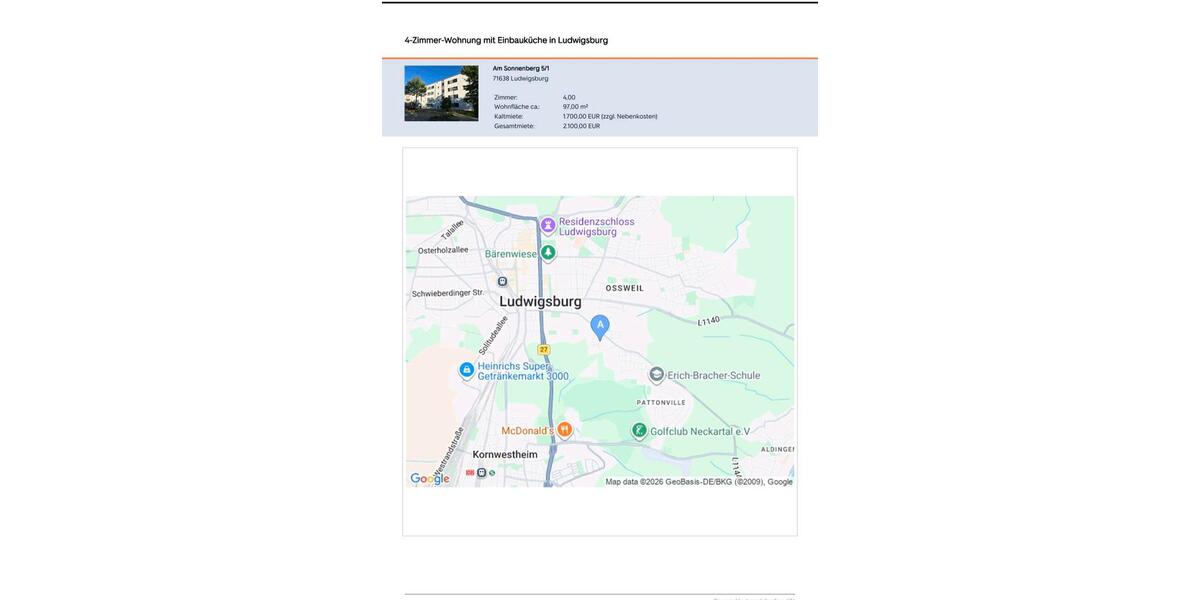The image size is (1200, 600).
Task: Click the 'Erich-Bracher-Schule' text label
Action: click(715, 376)
